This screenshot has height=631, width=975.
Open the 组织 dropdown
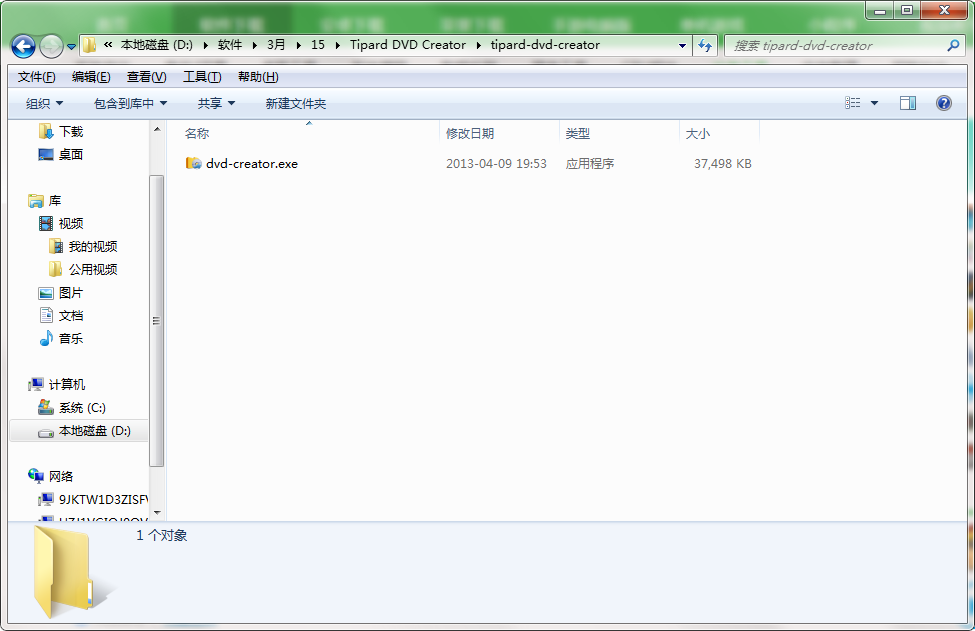(44, 104)
